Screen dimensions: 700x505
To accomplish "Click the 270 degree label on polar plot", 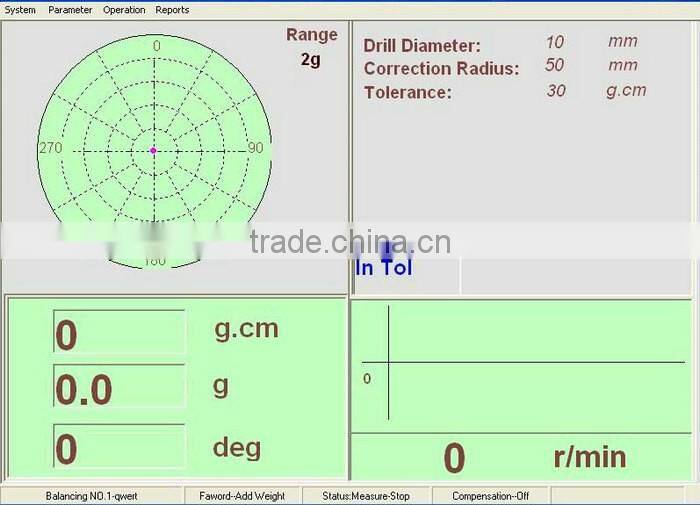I will (50, 148).
